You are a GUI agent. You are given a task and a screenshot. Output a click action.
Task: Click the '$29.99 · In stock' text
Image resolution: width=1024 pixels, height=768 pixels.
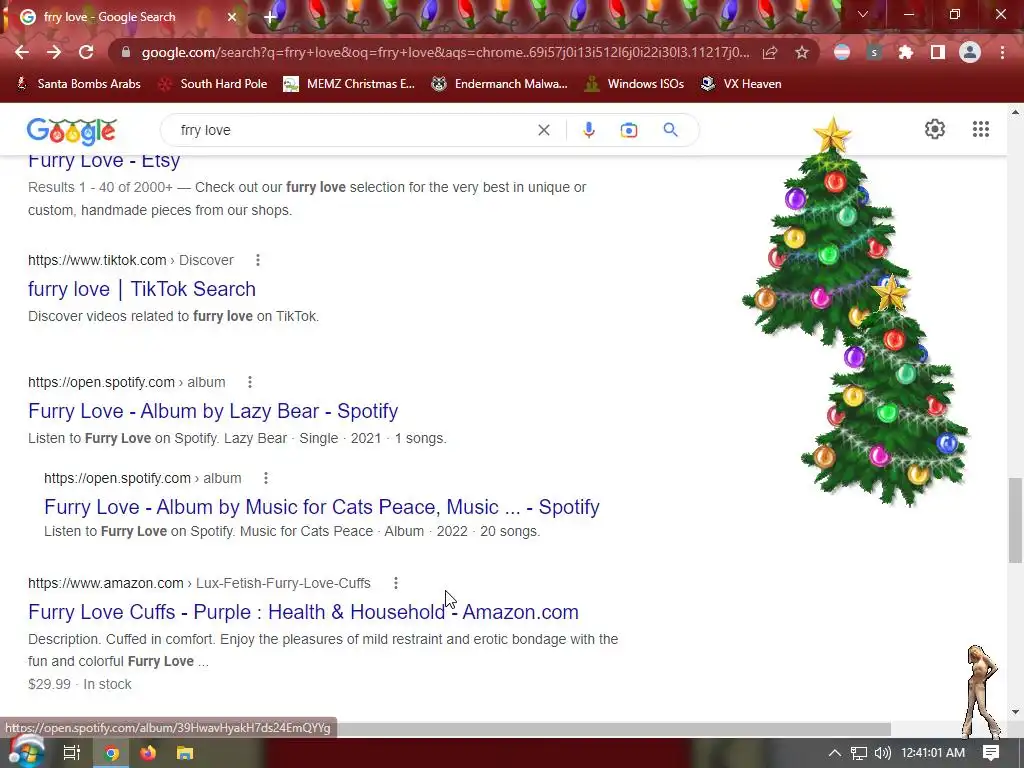point(80,684)
